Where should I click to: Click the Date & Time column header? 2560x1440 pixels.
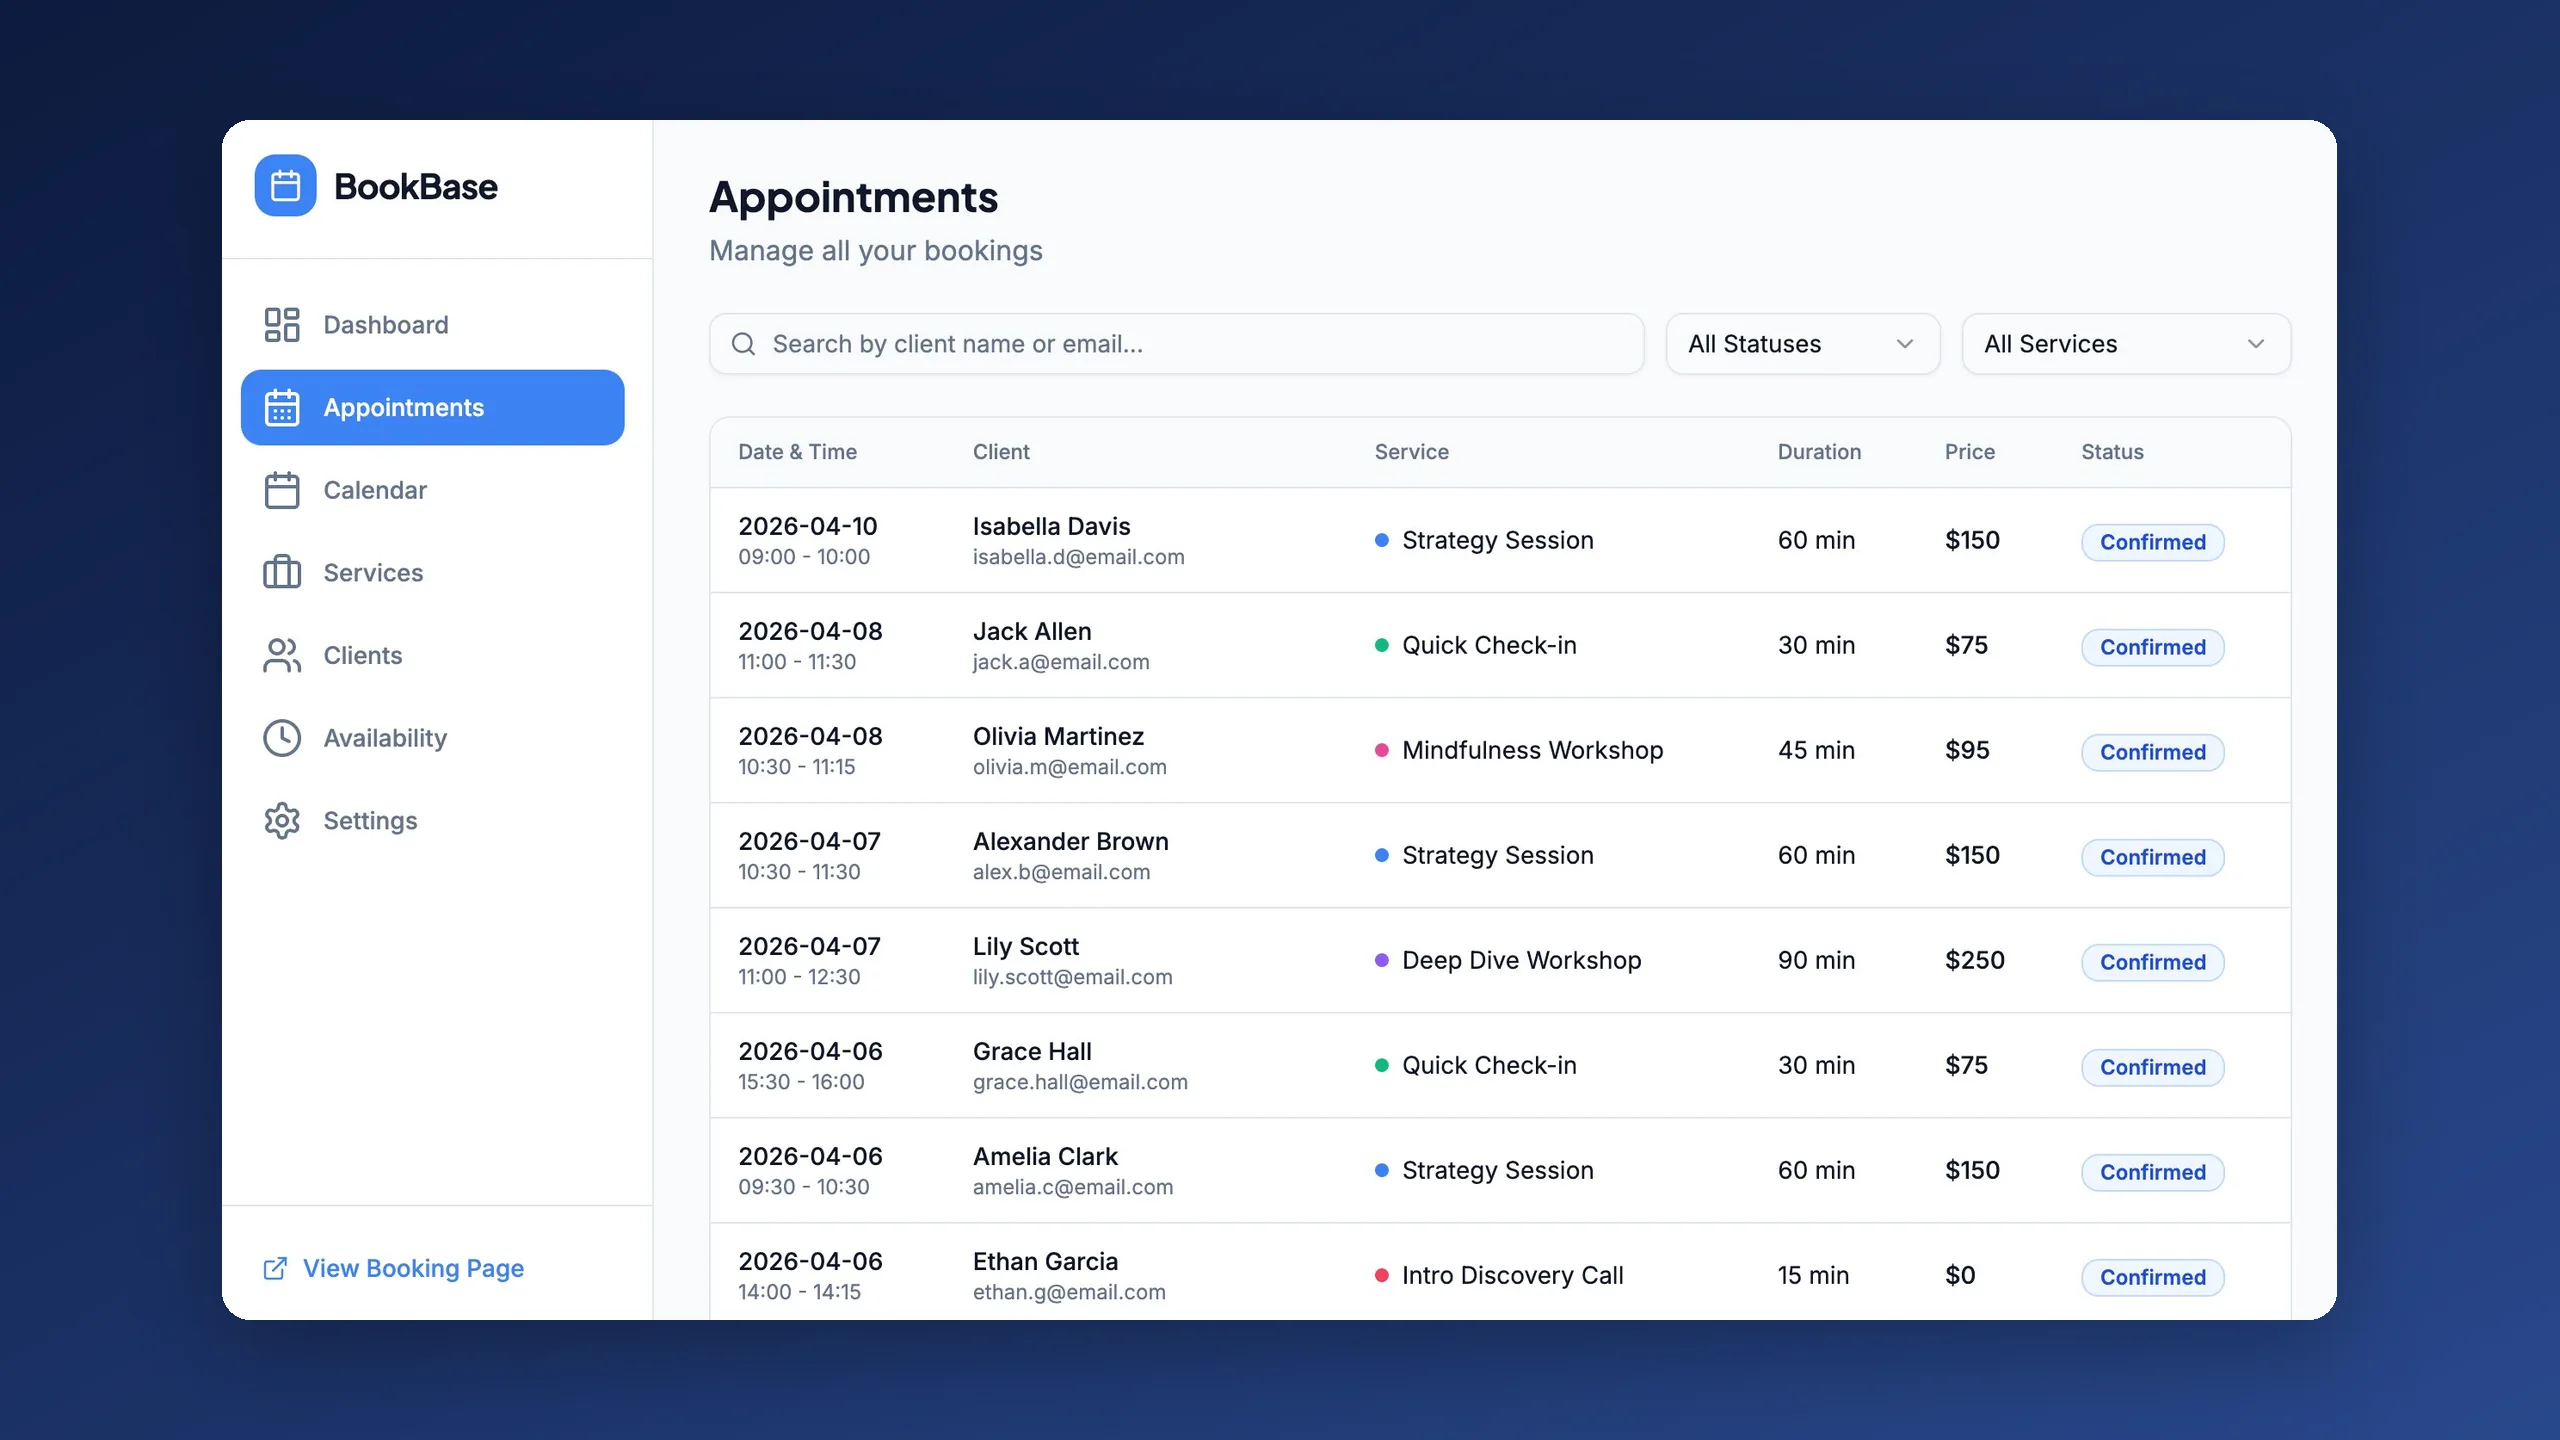click(797, 452)
